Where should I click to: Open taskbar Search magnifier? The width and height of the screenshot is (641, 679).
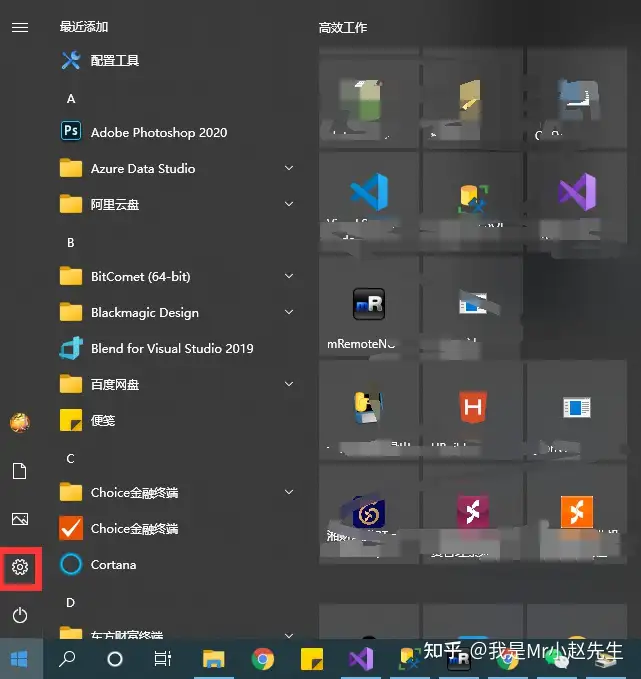tap(67, 659)
